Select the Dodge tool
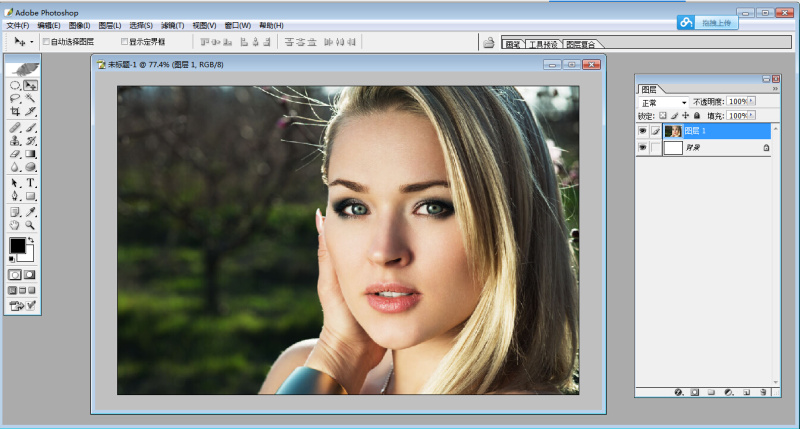Screen dimensions: 800x429 (x=31, y=167)
